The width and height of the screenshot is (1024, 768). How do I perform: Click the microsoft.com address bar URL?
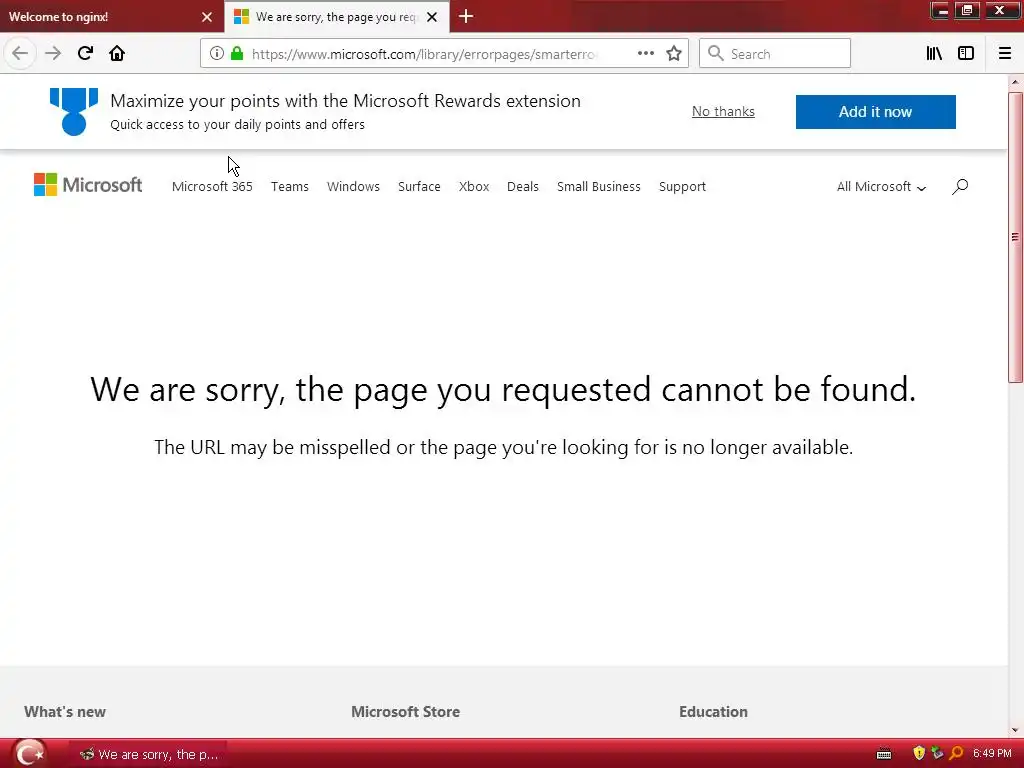click(x=423, y=54)
